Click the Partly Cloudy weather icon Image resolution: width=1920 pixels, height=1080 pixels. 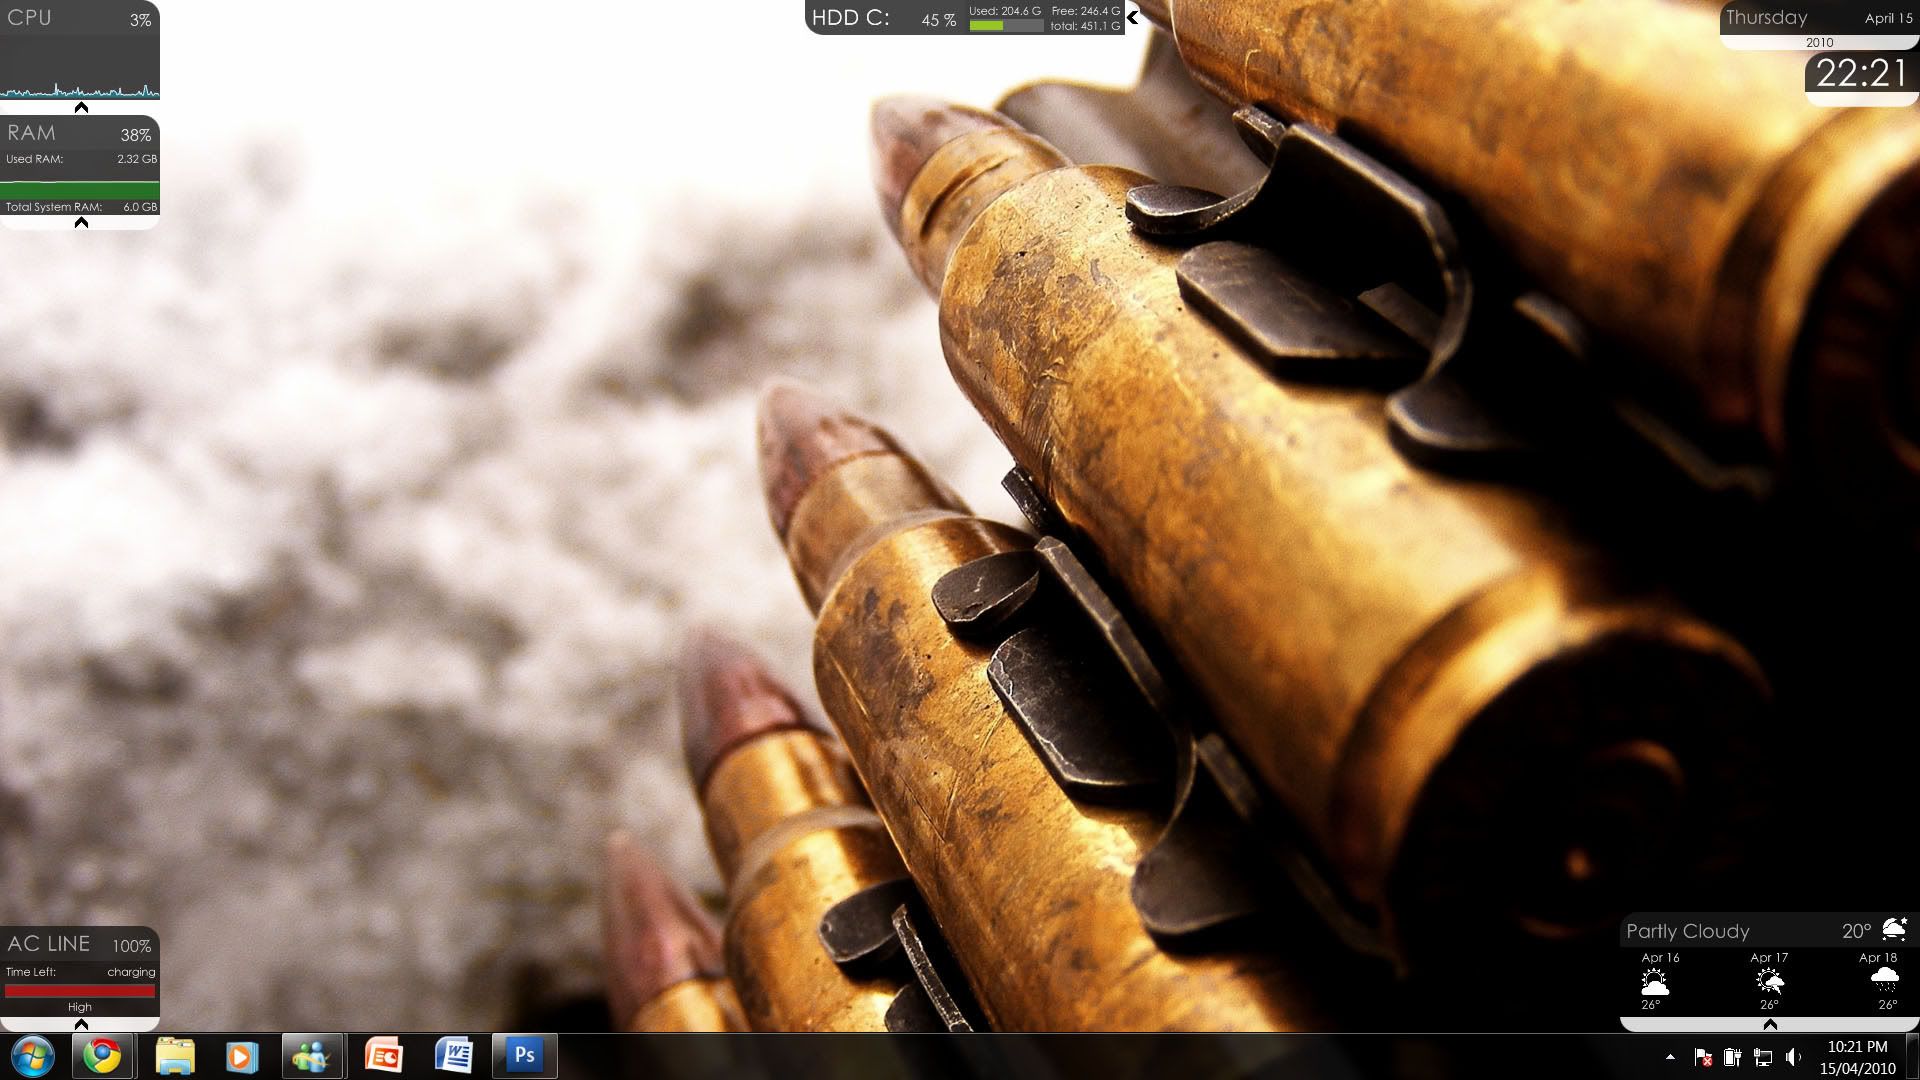click(x=1893, y=929)
